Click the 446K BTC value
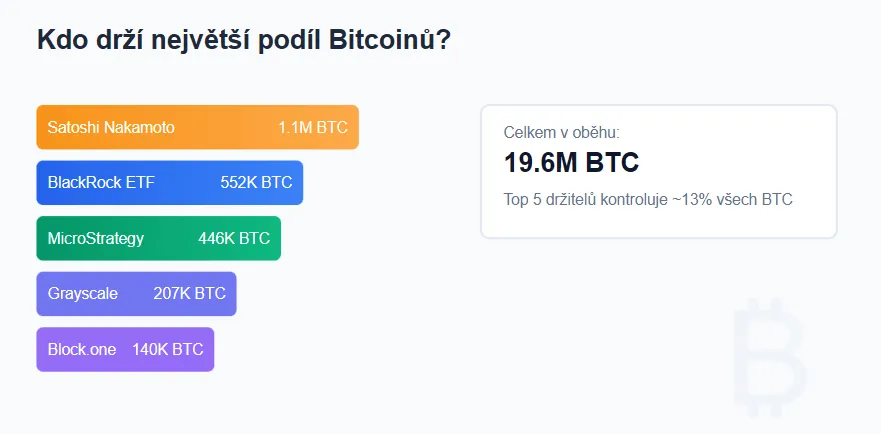Image resolution: width=881 pixels, height=434 pixels. (234, 238)
